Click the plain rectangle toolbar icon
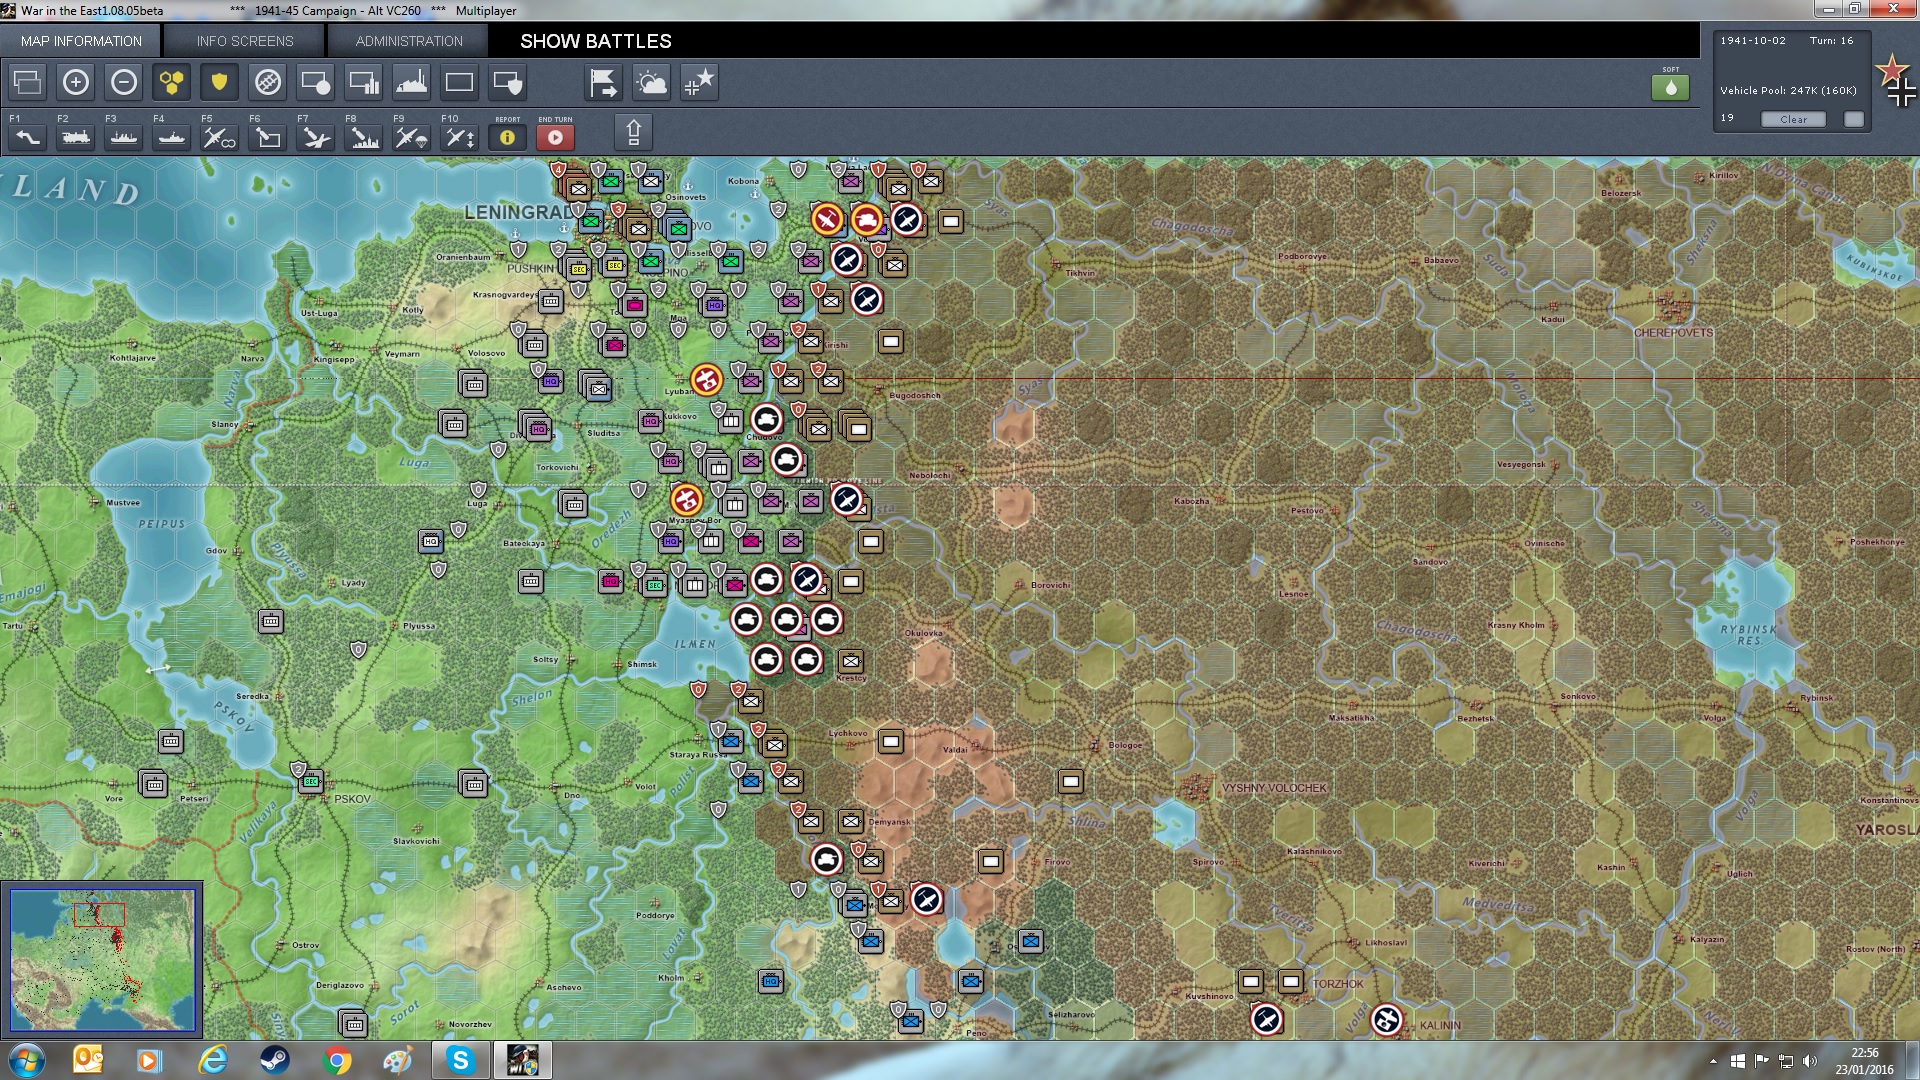Image resolution: width=1920 pixels, height=1080 pixels. [460, 82]
